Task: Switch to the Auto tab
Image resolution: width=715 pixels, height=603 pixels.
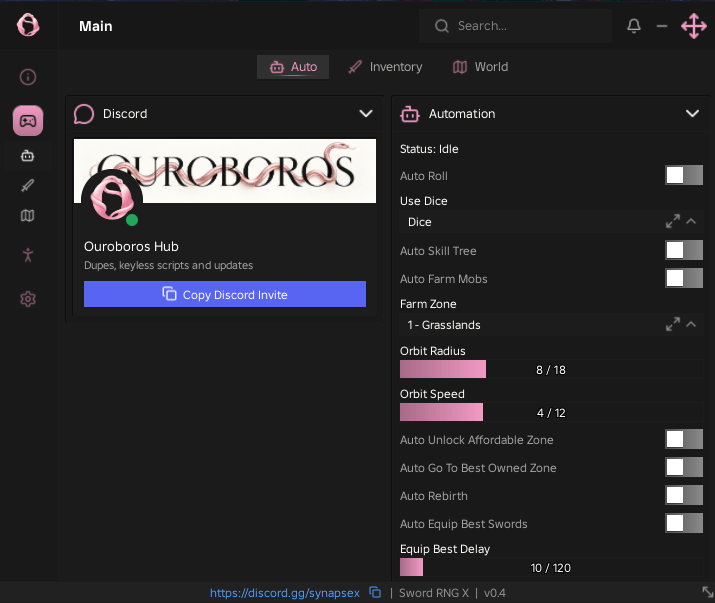Action: (293, 67)
